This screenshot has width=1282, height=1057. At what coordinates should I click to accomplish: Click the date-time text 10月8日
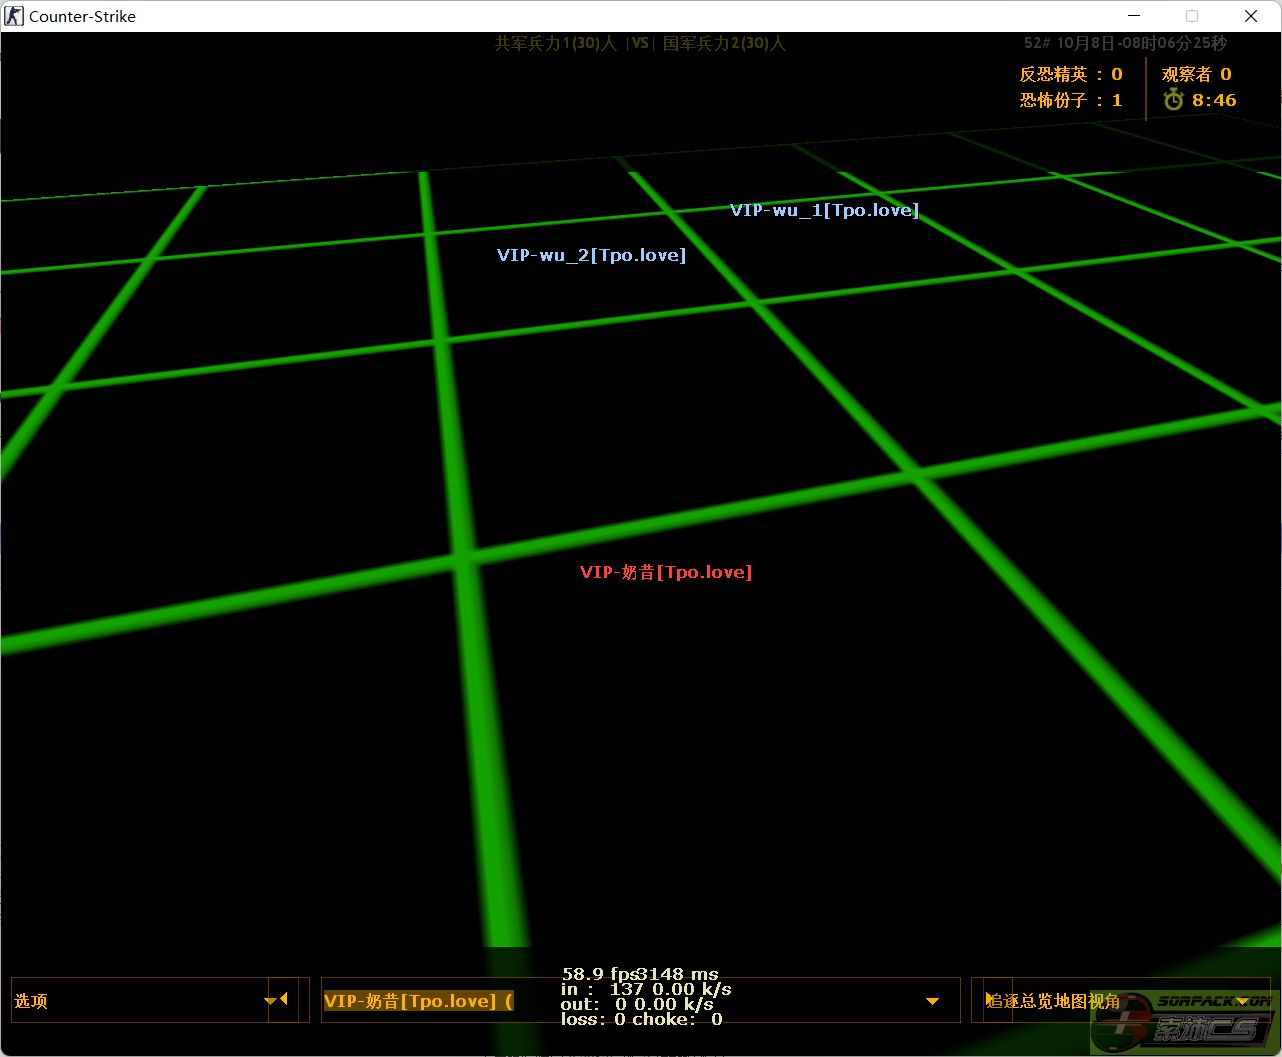[1085, 43]
